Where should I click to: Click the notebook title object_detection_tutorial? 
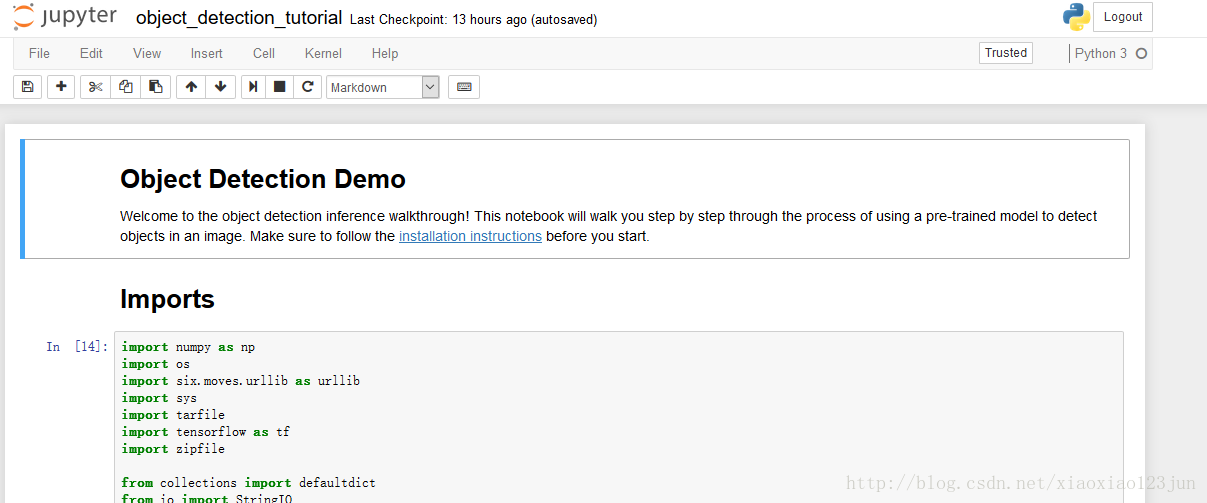click(x=238, y=18)
